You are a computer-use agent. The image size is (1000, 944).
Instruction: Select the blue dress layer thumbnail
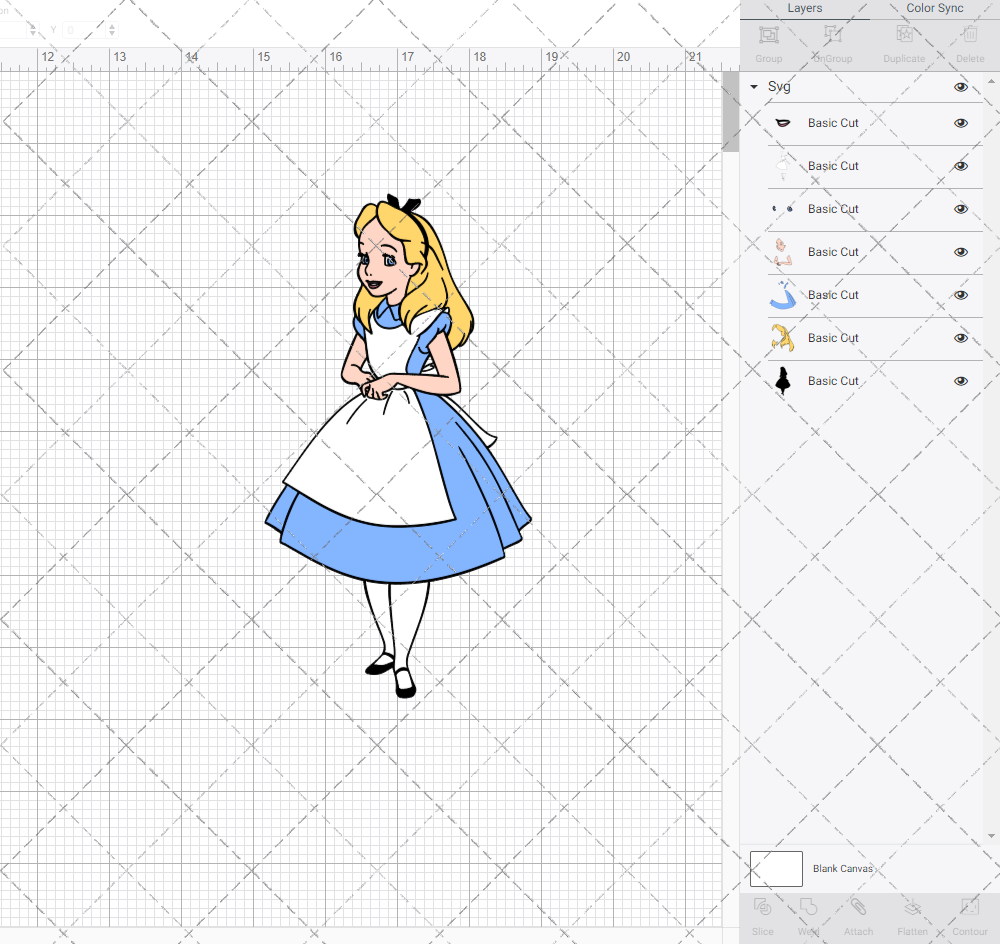click(x=783, y=295)
